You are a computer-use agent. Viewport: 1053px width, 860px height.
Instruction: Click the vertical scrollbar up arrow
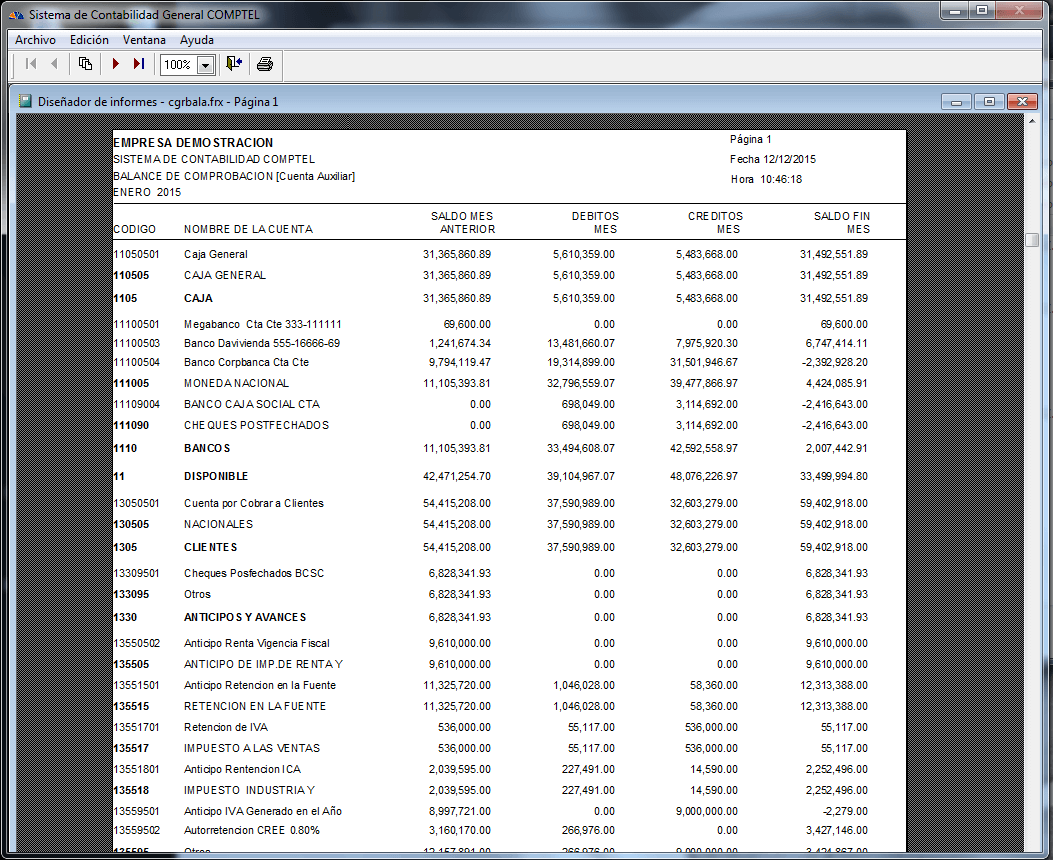pos(1032,122)
